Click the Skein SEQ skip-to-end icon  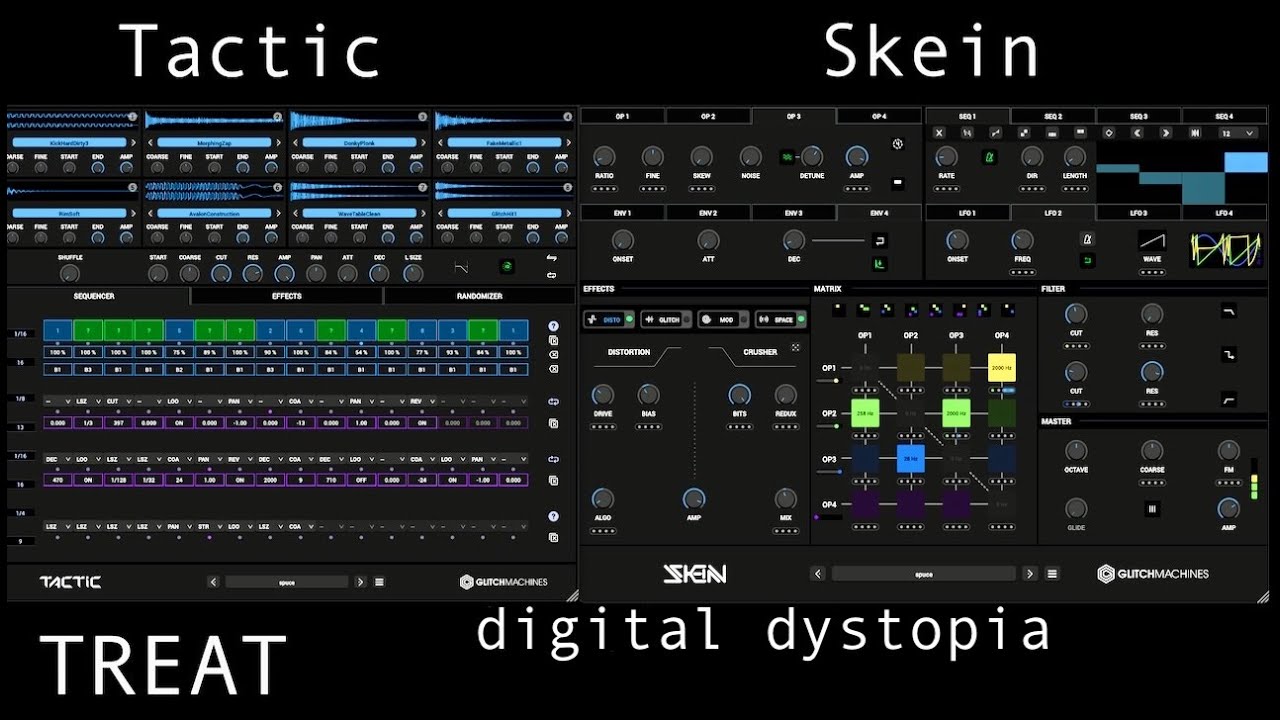[1194, 132]
